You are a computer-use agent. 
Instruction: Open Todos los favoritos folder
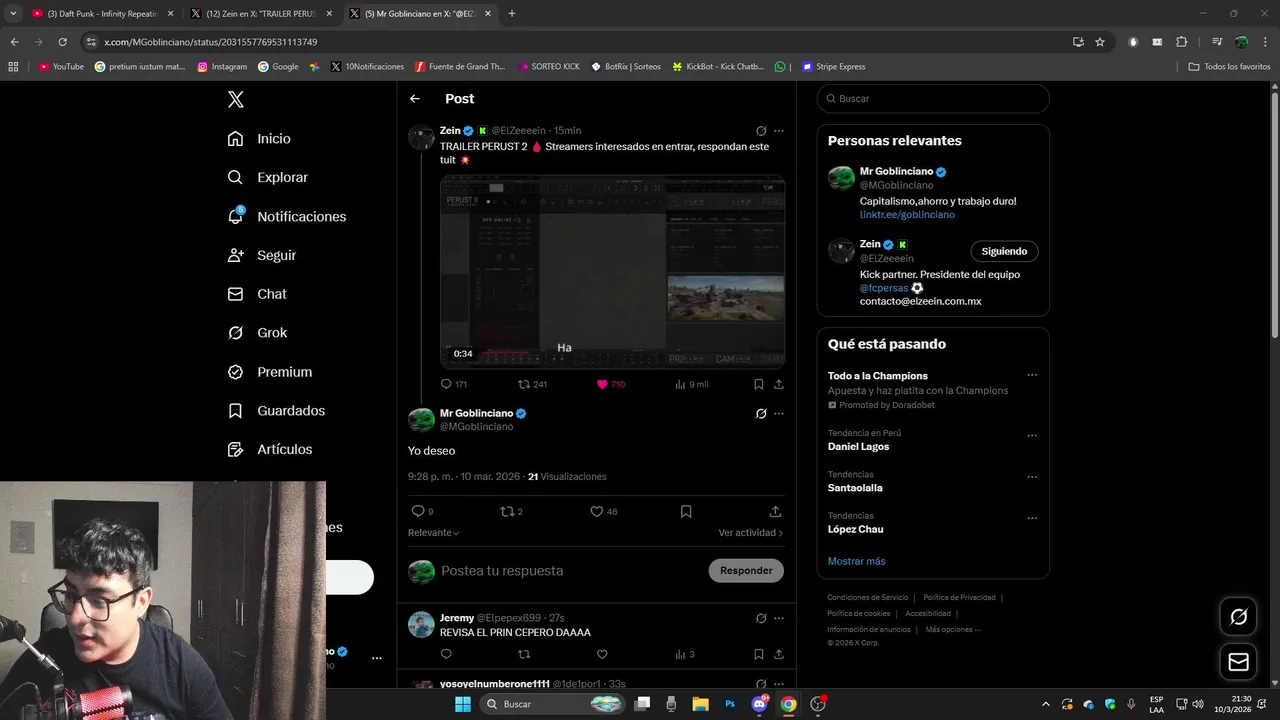[1229, 67]
